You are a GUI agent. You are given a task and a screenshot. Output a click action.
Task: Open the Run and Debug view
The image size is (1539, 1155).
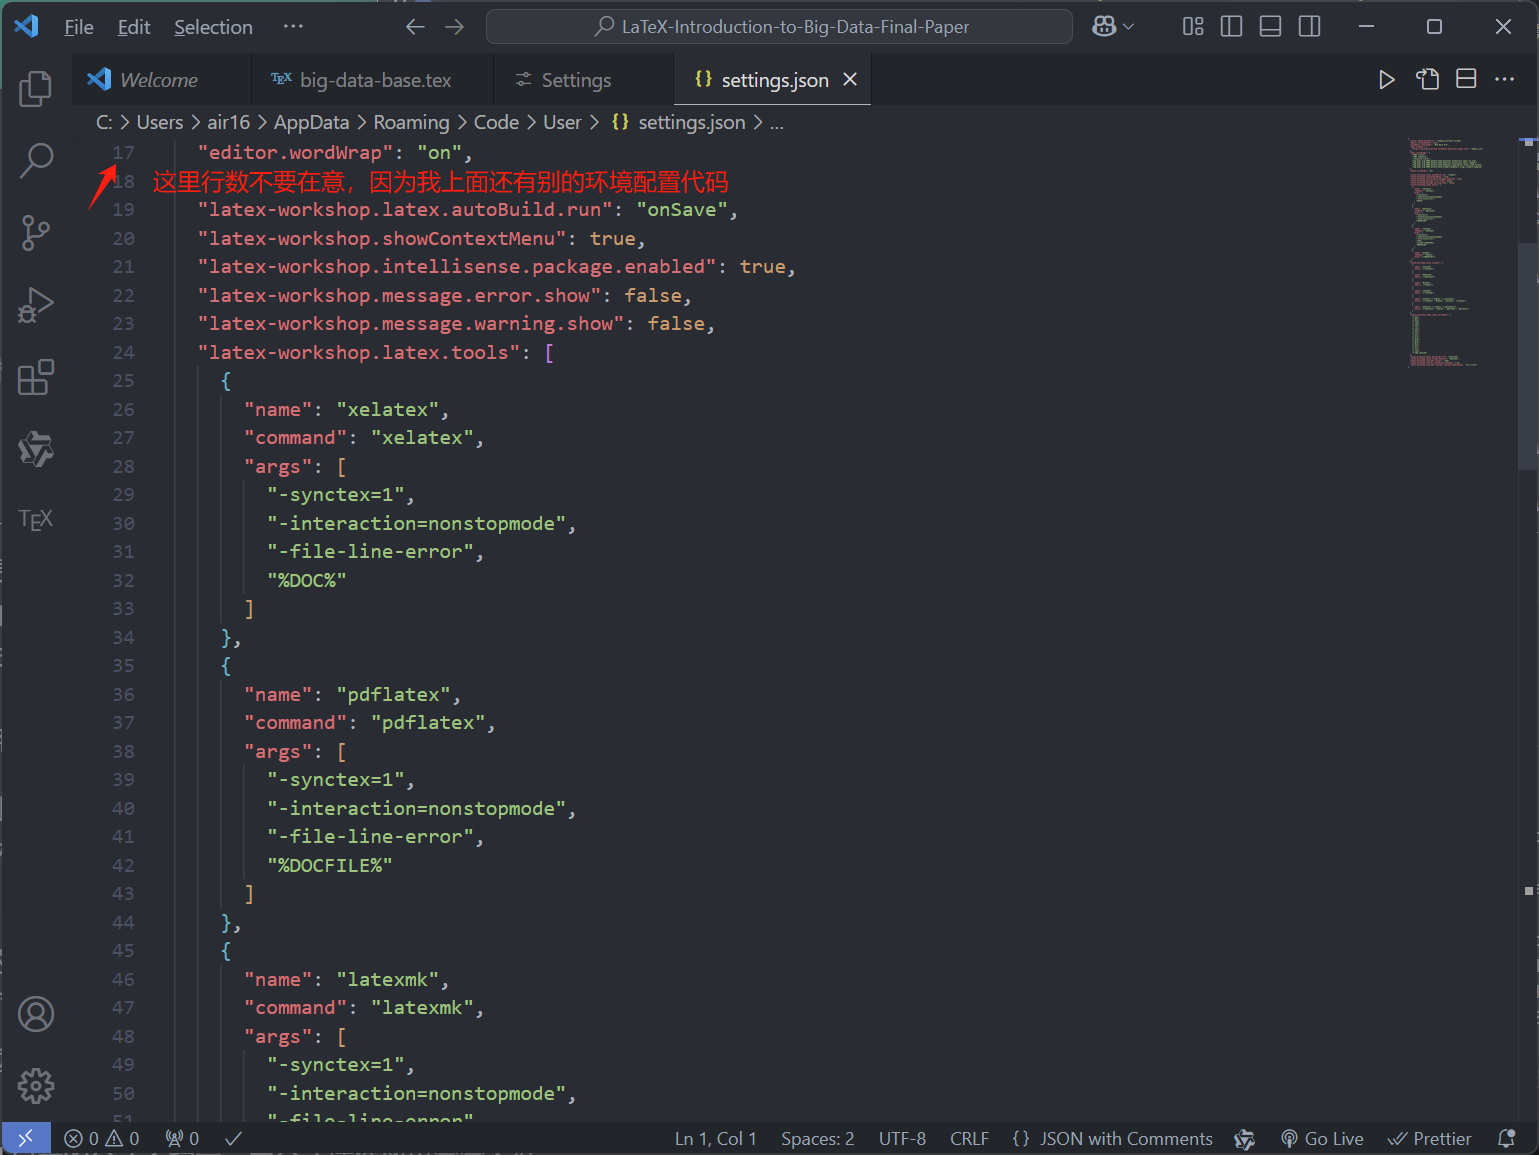click(x=36, y=305)
